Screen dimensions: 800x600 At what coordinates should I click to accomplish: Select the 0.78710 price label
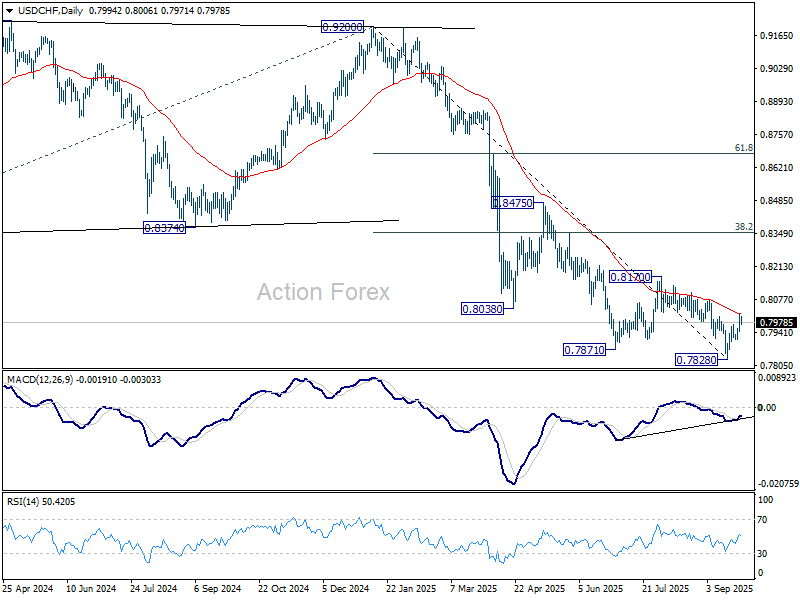point(584,350)
